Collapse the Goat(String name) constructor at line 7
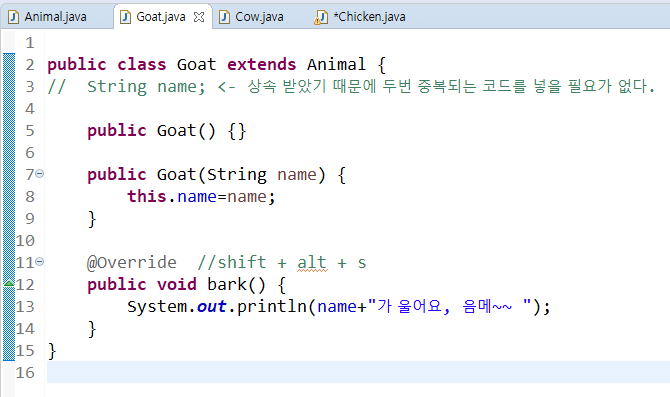 tap(40, 174)
